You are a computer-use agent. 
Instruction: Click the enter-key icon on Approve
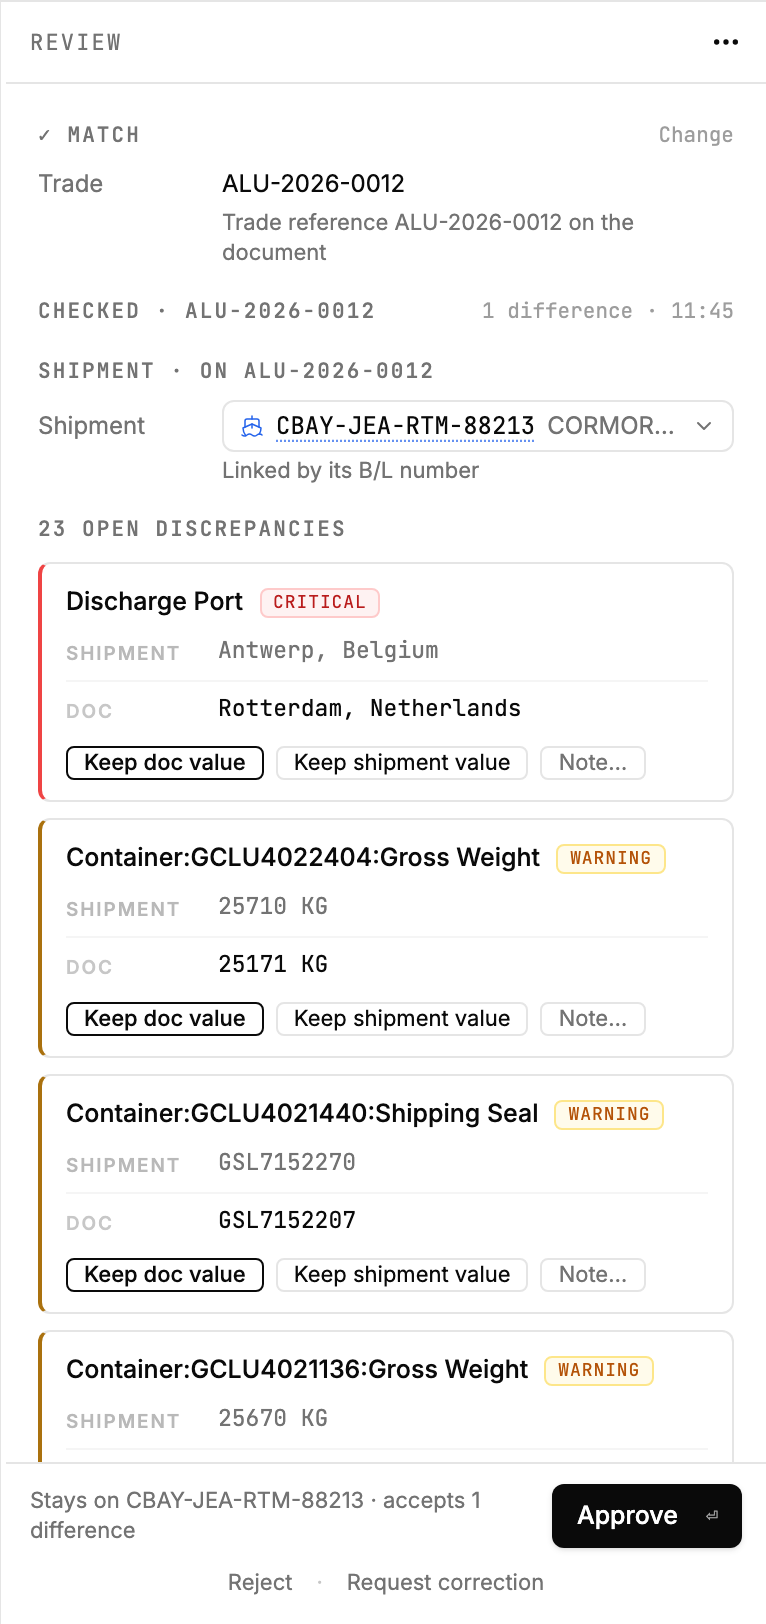[712, 1516]
